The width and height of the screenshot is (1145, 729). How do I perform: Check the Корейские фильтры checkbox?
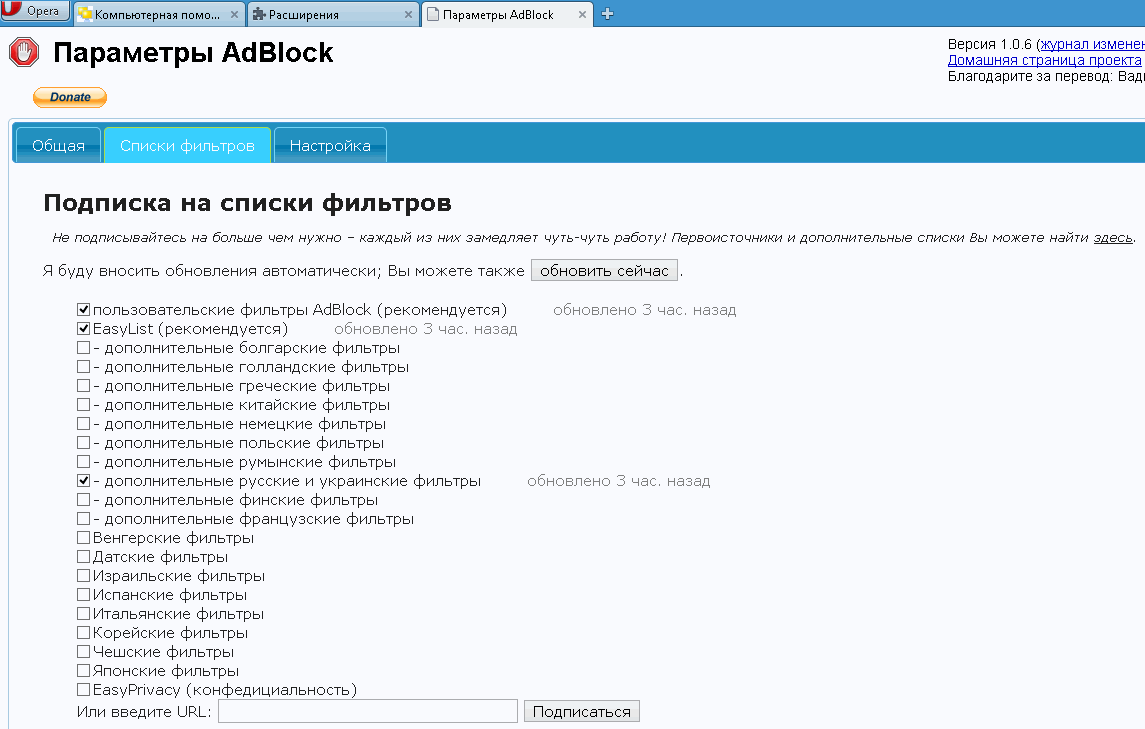(84, 633)
